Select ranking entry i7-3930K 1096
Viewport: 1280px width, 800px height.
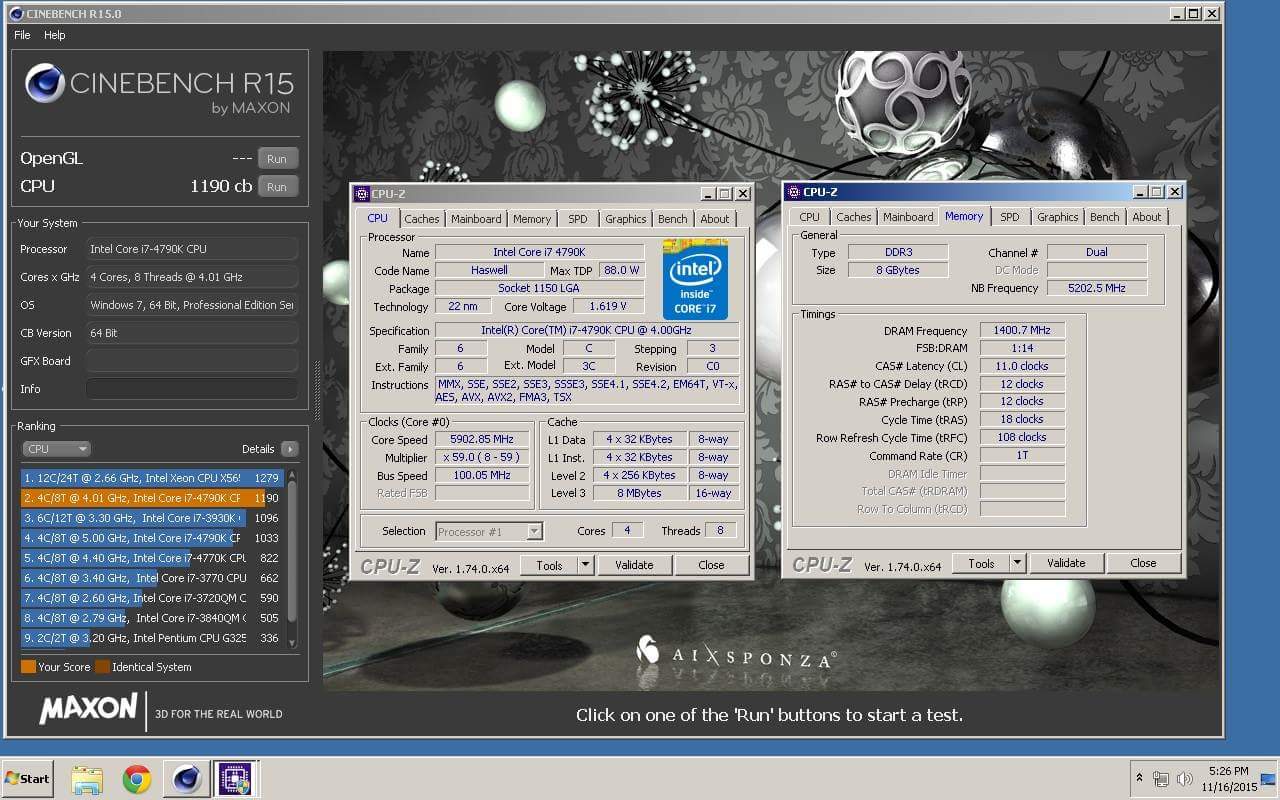point(152,518)
